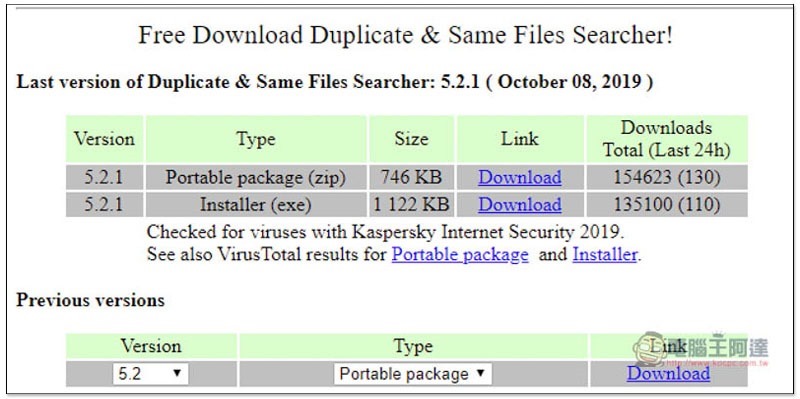Open VirusTotal results for Portable package

point(460,254)
